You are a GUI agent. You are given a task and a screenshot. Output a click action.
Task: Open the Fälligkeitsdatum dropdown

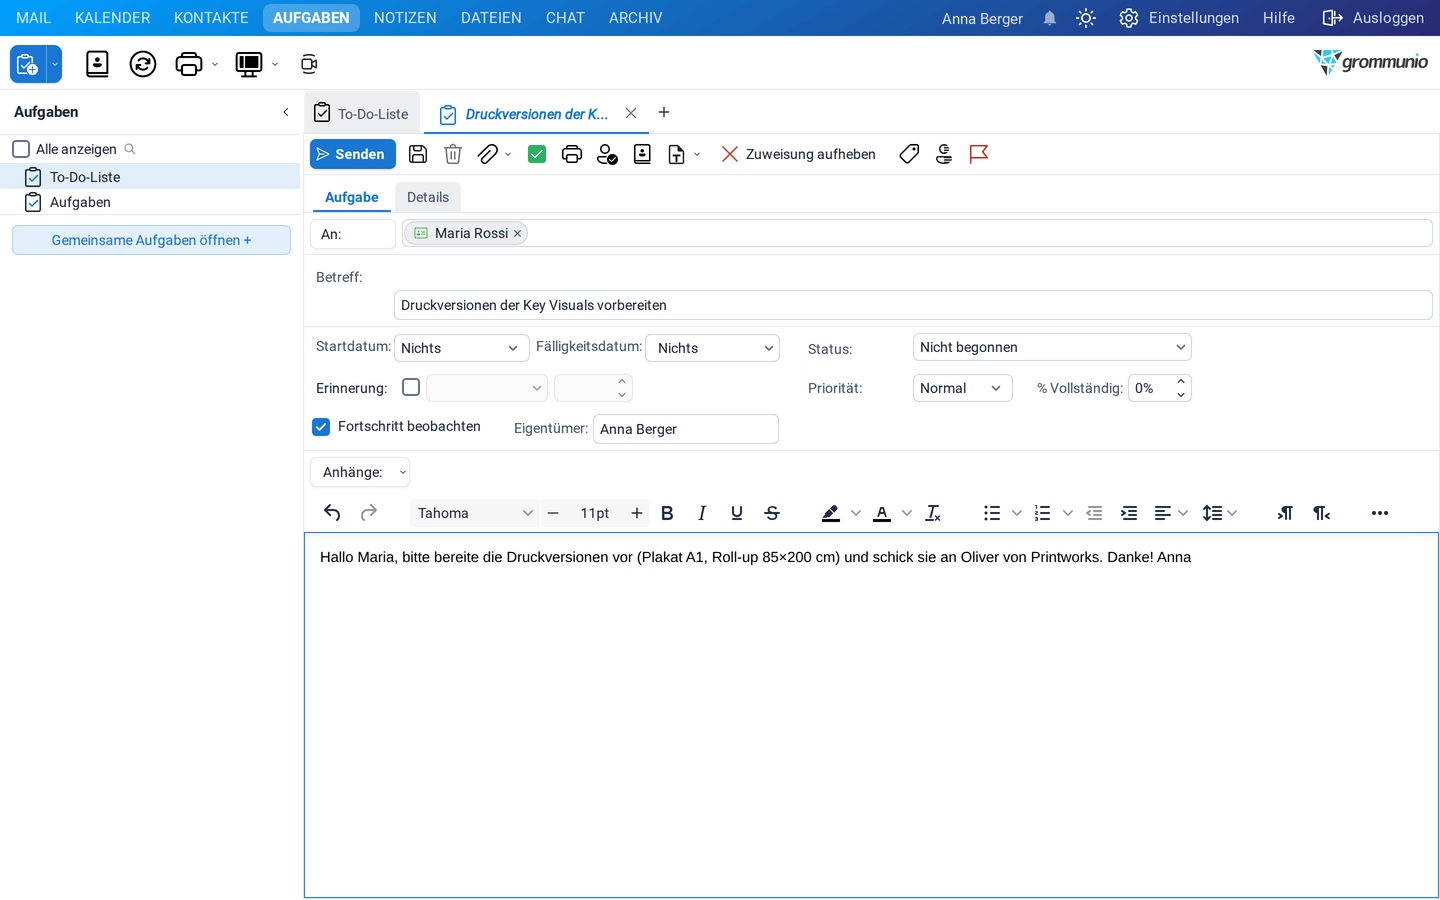coord(713,348)
